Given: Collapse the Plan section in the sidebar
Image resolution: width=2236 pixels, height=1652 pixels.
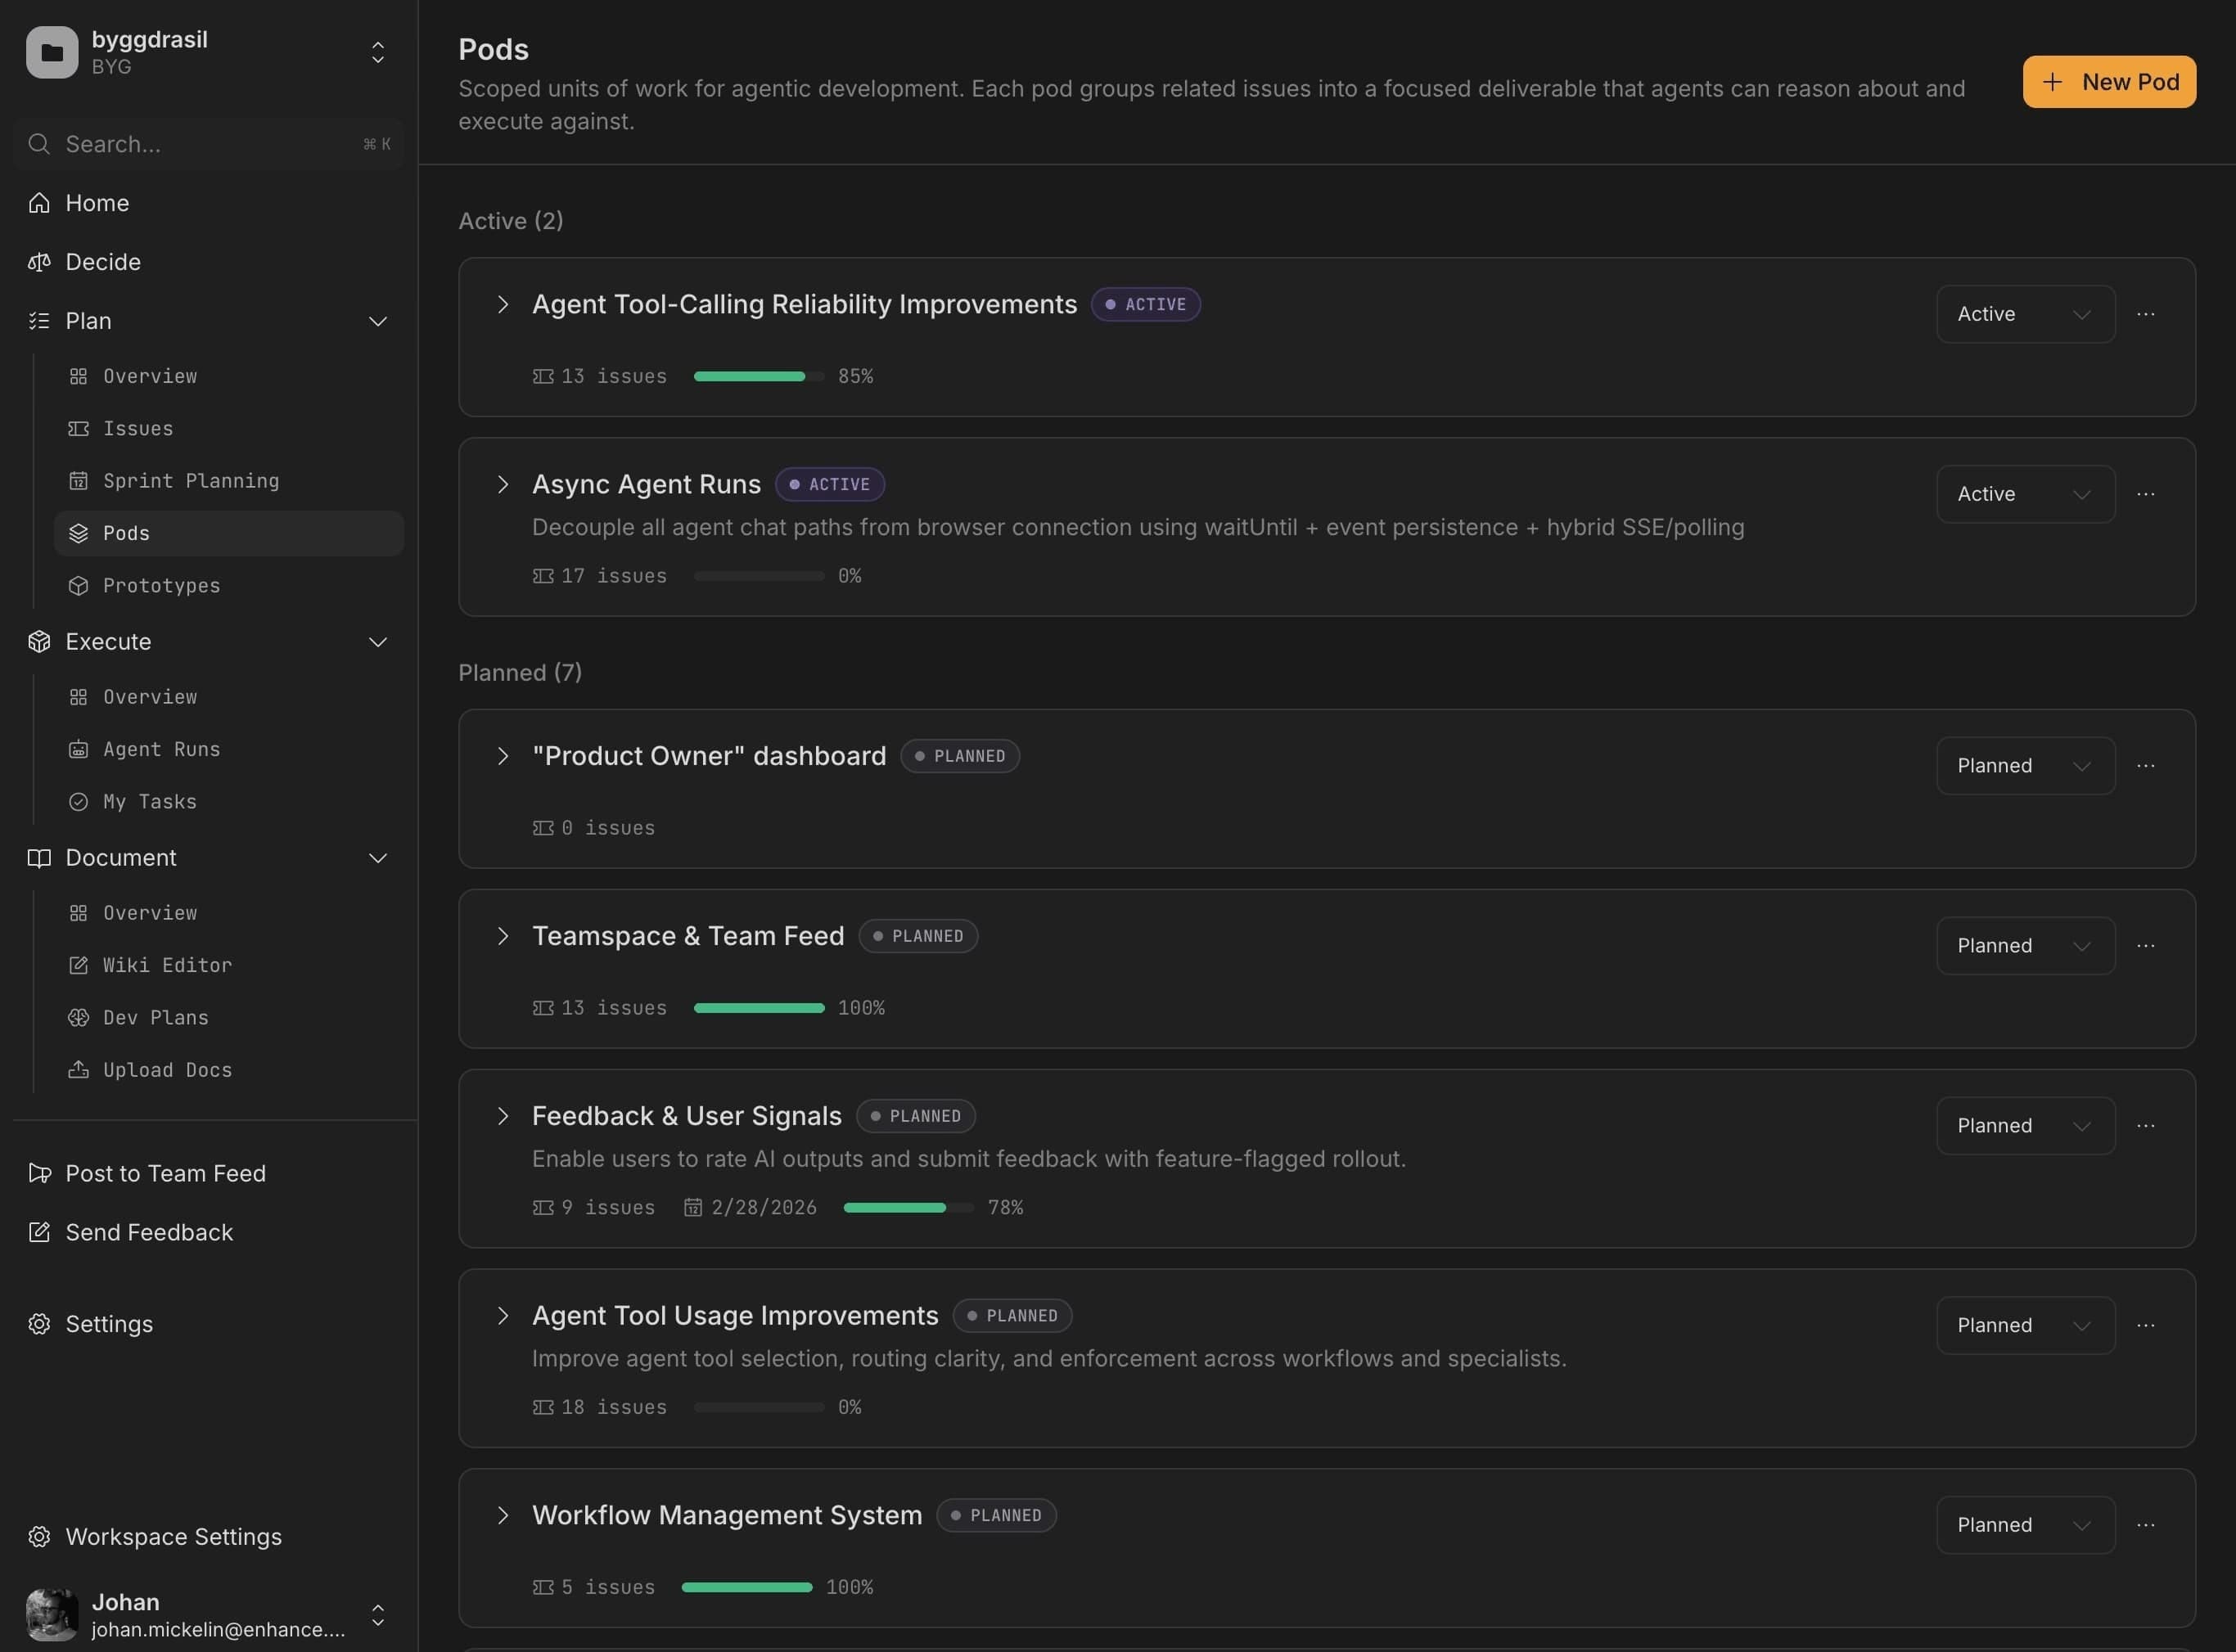Looking at the screenshot, I should point(378,321).
